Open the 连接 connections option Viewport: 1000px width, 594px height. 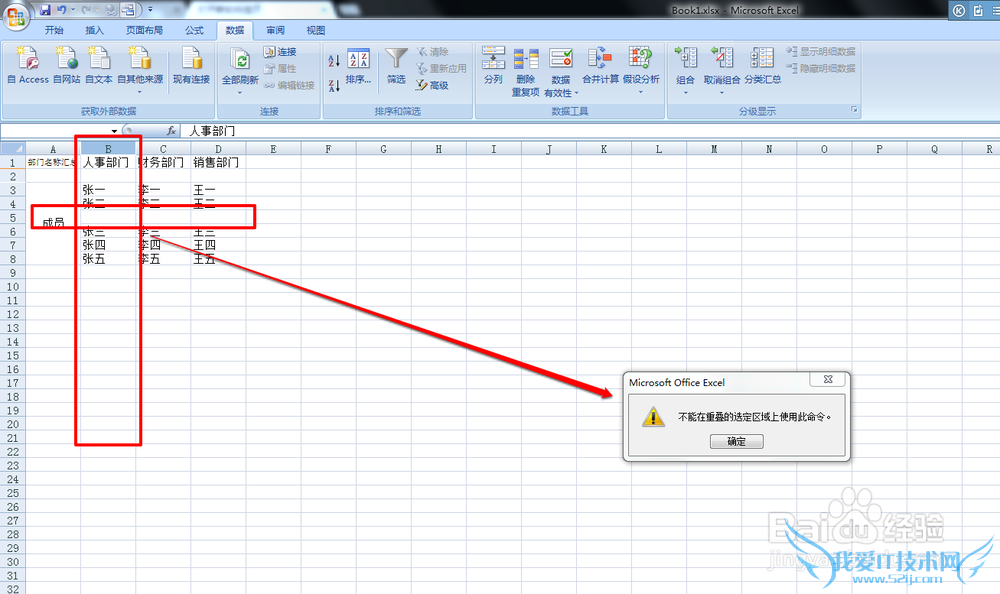pos(280,52)
